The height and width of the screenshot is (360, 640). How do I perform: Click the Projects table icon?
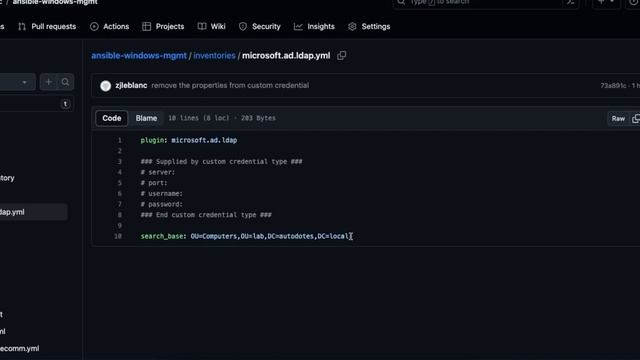click(x=146, y=27)
